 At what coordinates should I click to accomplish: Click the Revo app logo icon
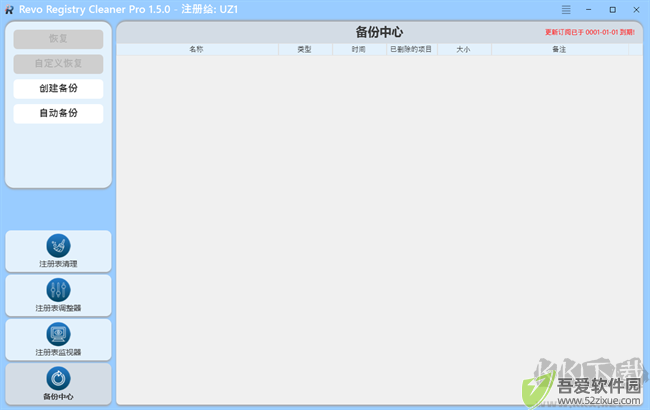[9, 10]
